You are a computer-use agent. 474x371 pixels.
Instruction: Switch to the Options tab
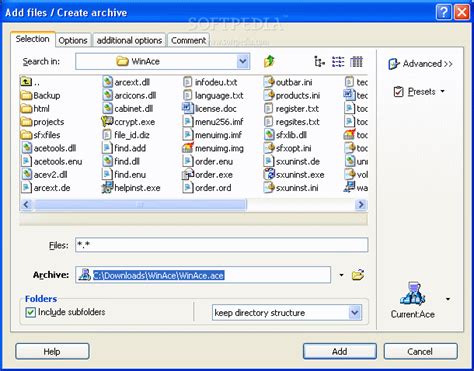(73, 41)
